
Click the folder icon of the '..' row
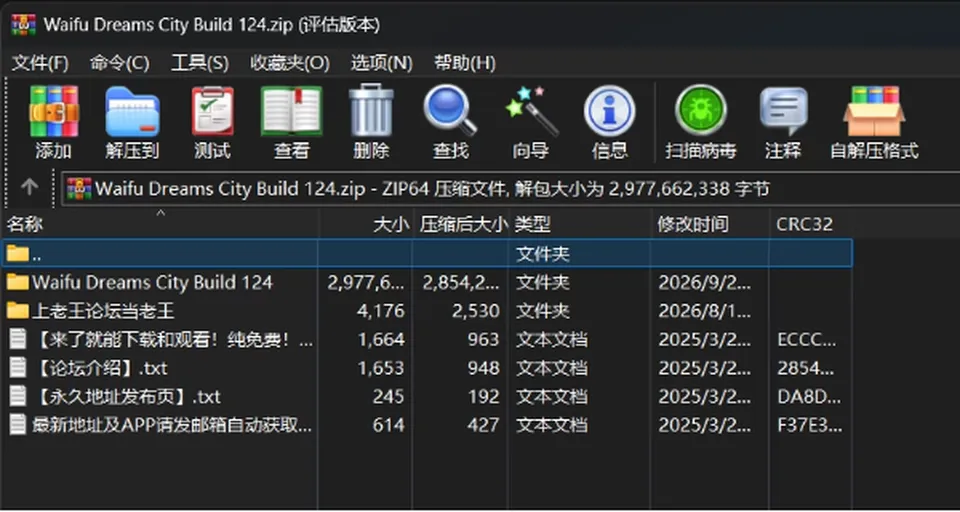18,253
